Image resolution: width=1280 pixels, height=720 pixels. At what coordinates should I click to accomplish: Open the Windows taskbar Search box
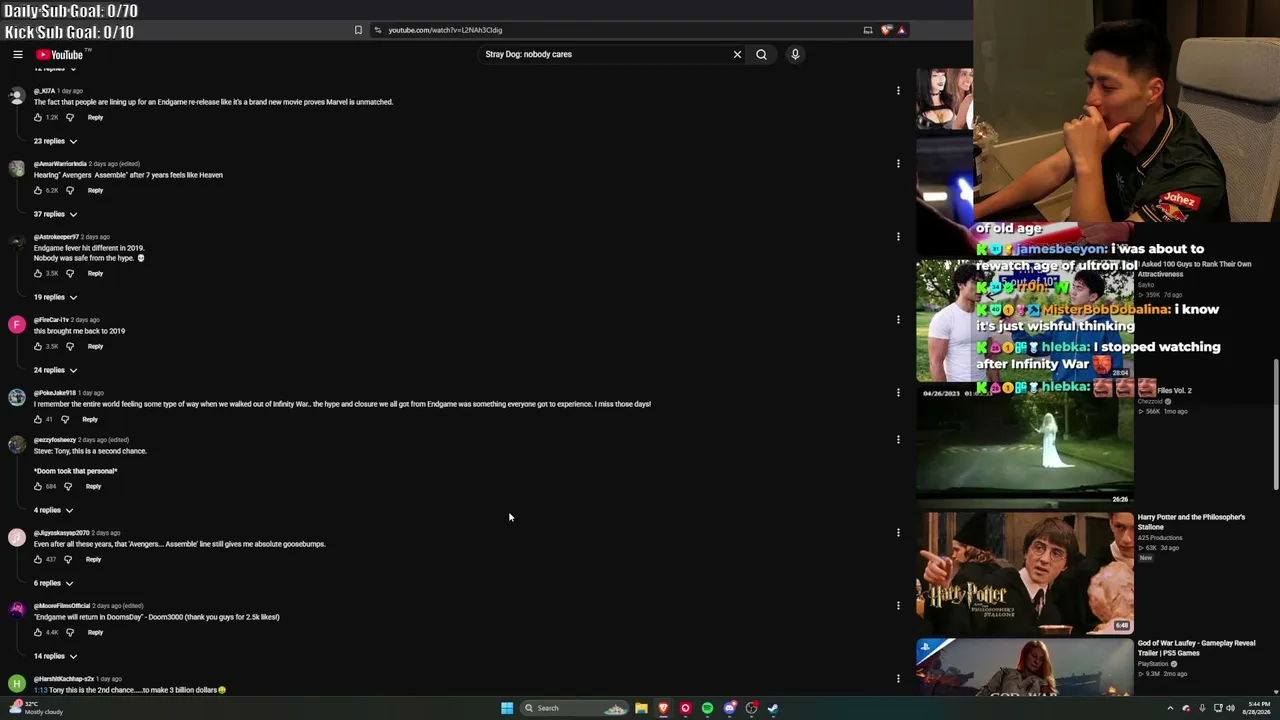click(x=574, y=708)
